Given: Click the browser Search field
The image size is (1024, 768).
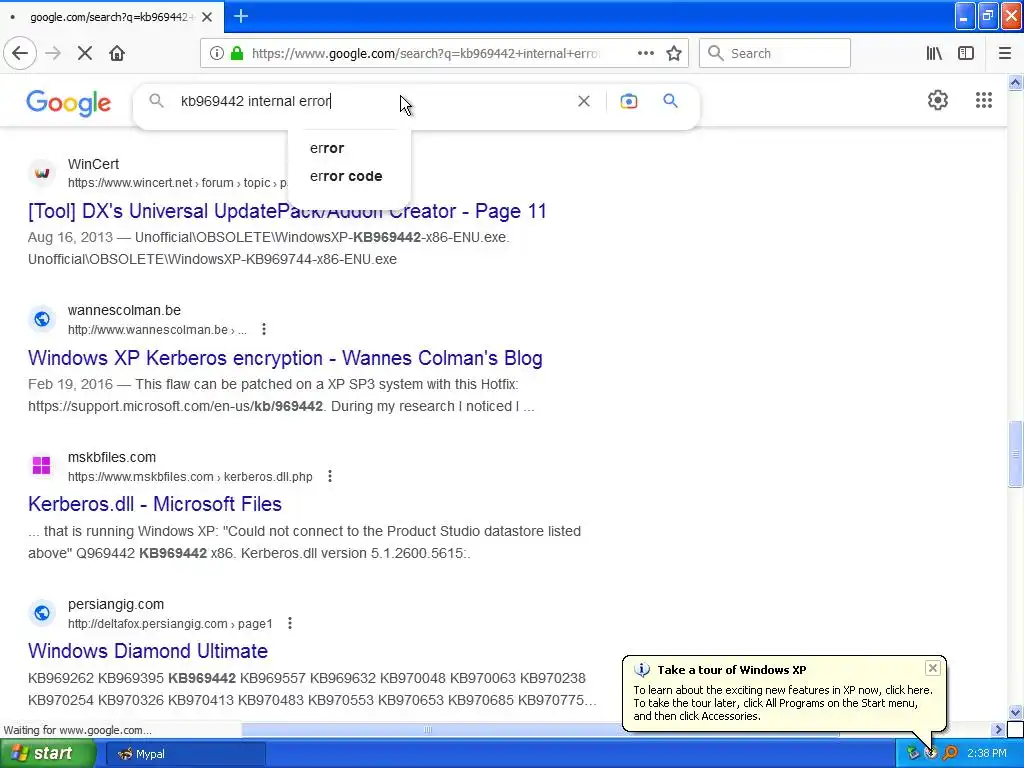Looking at the screenshot, I should tap(775, 54).
